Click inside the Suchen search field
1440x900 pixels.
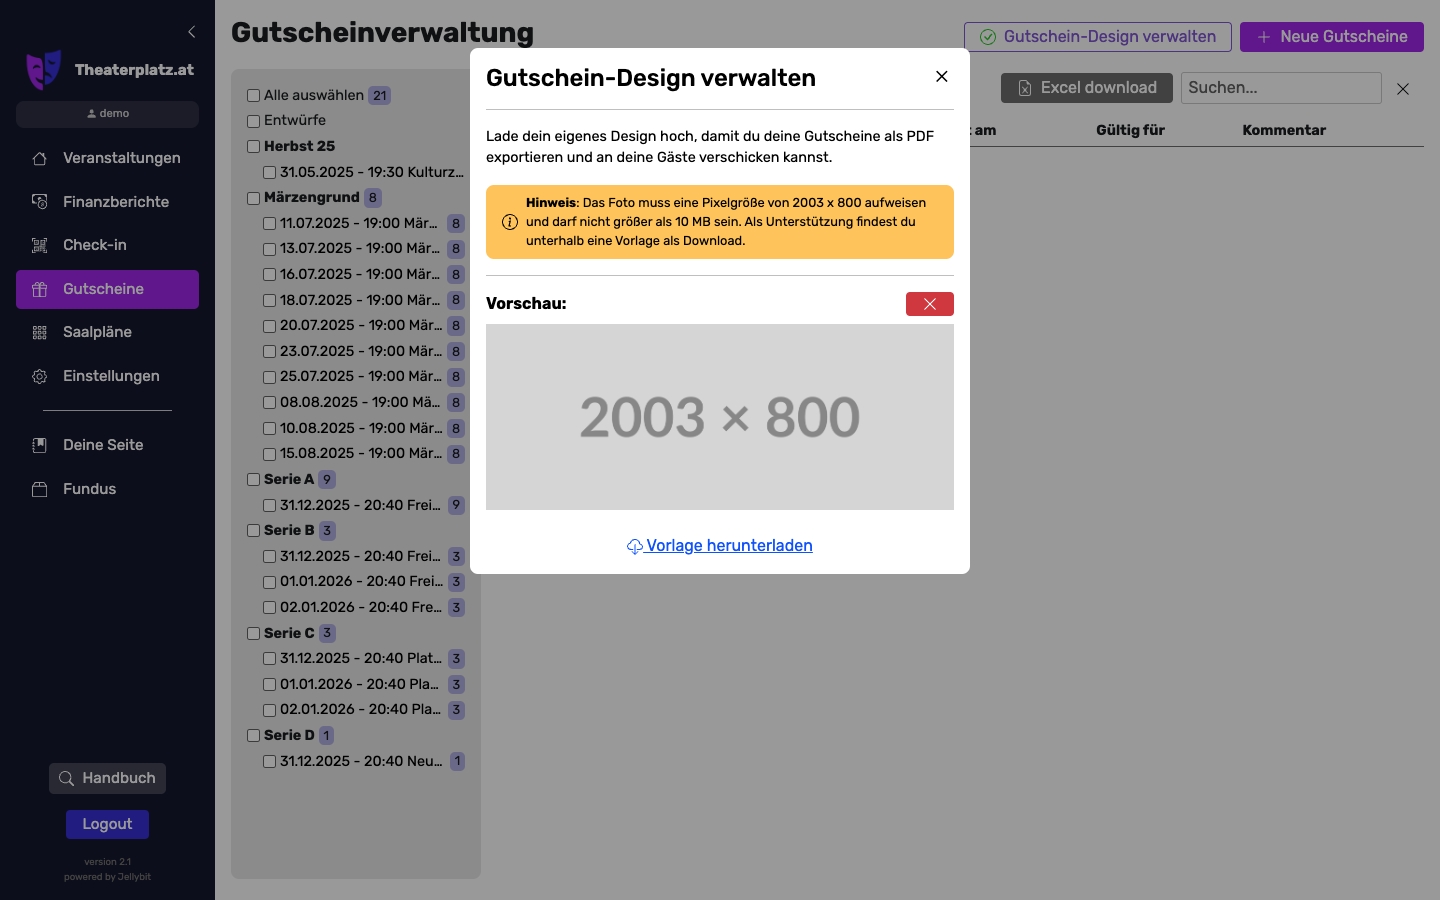click(1280, 88)
